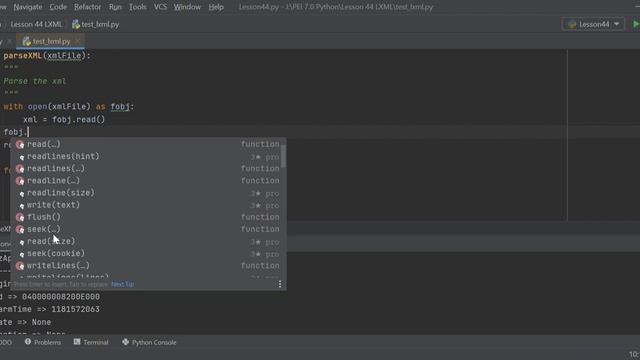Click the small icon beside write(text)
This screenshot has width=640, height=360.
(x=22, y=206)
